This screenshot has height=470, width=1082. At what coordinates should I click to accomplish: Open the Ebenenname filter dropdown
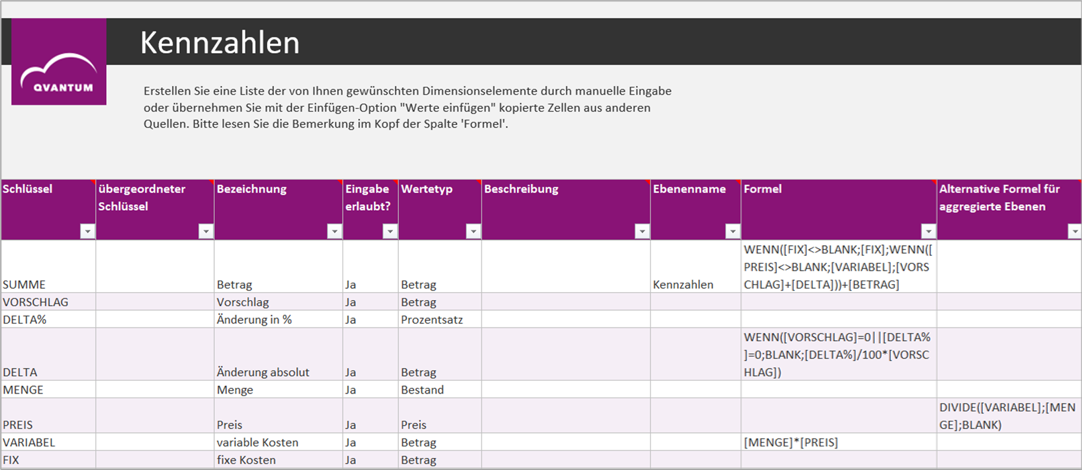(x=731, y=231)
